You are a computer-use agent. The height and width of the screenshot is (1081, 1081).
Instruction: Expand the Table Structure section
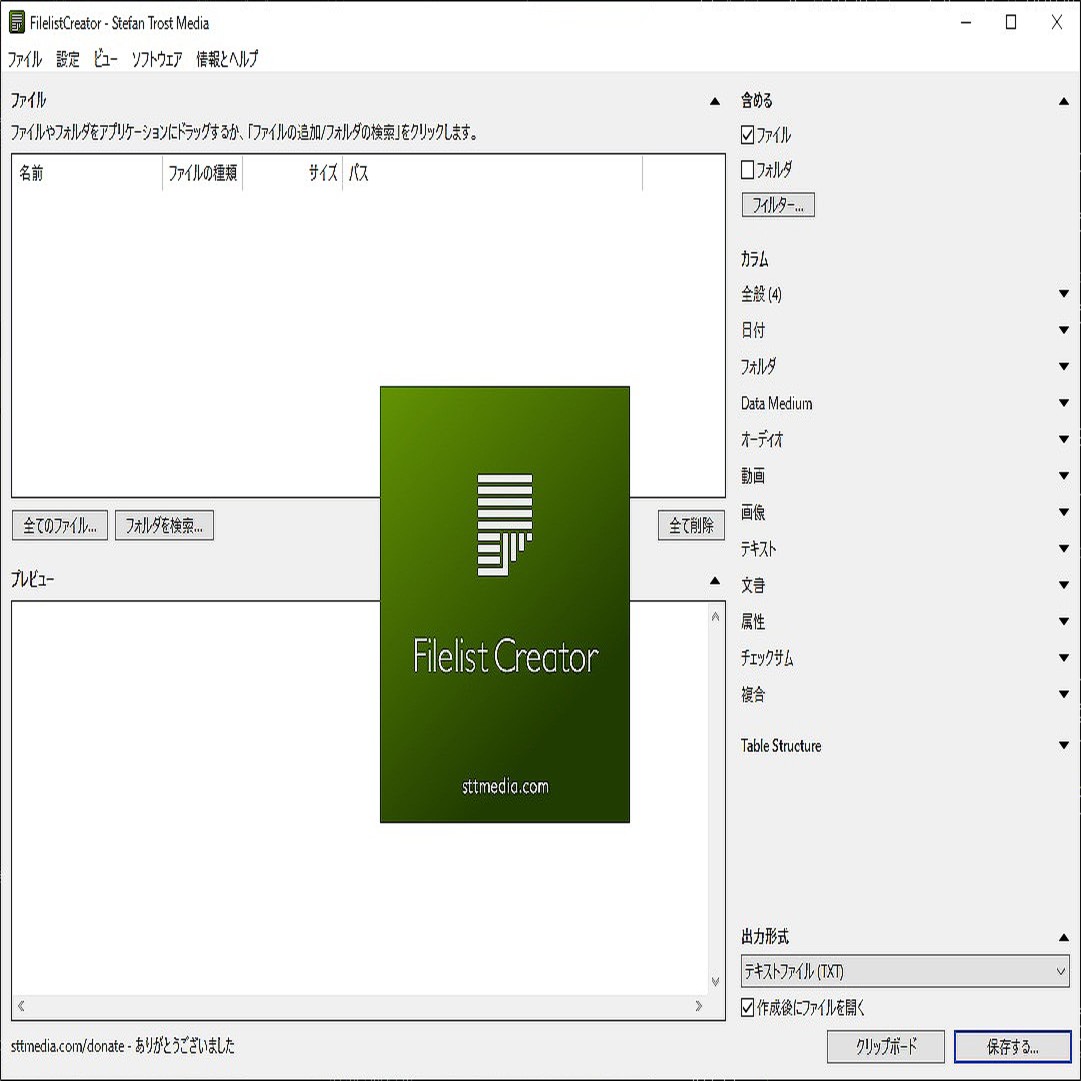[x=1065, y=745]
